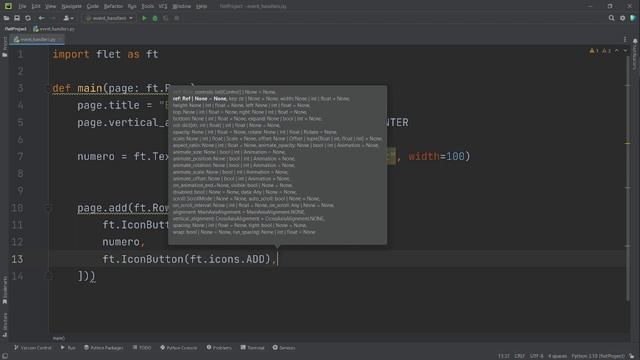This screenshot has width=640, height=360.
Task: Click fold end marker at line 14
Action: point(48,276)
